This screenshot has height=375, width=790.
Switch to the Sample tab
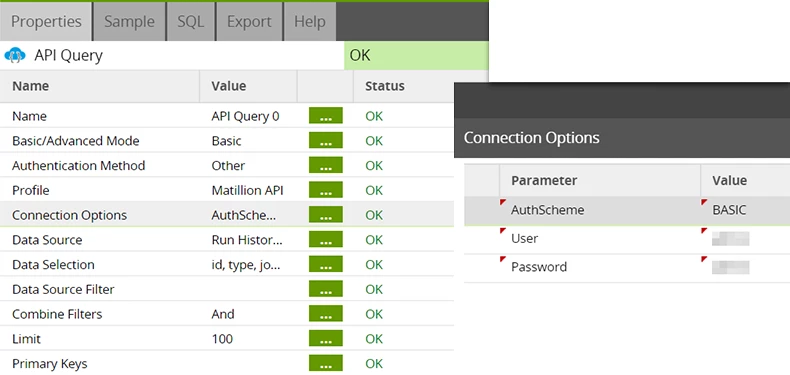(129, 22)
